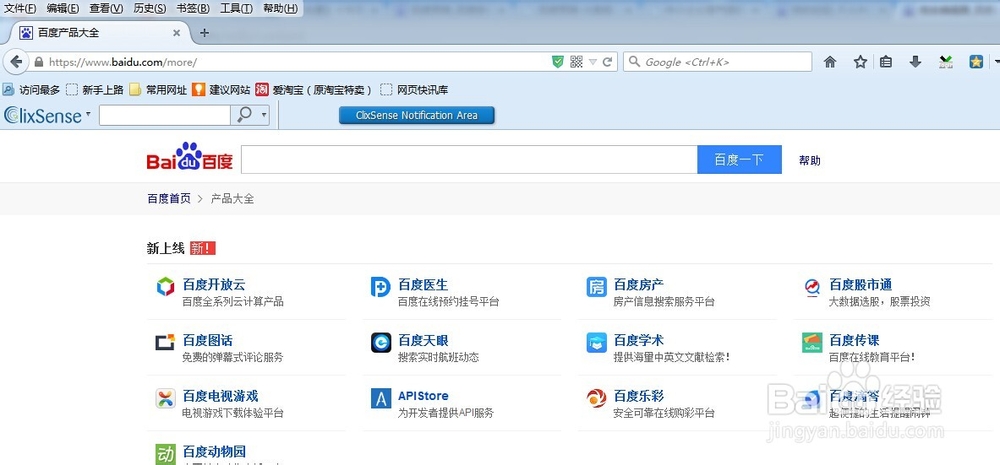The height and width of the screenshot is (465, 1000).
Task: Click the 百度房产 product icon
Action: 596,287
